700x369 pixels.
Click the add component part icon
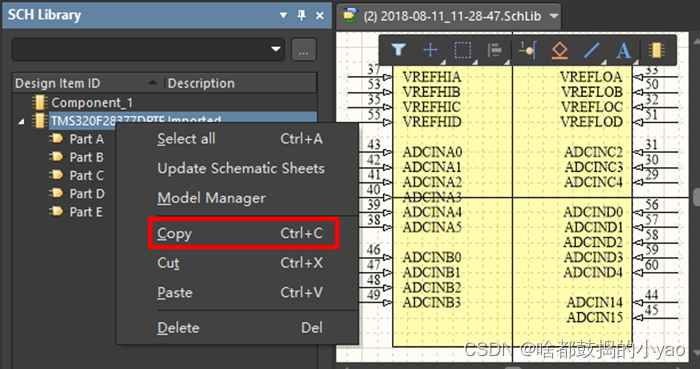coord(656,50)
